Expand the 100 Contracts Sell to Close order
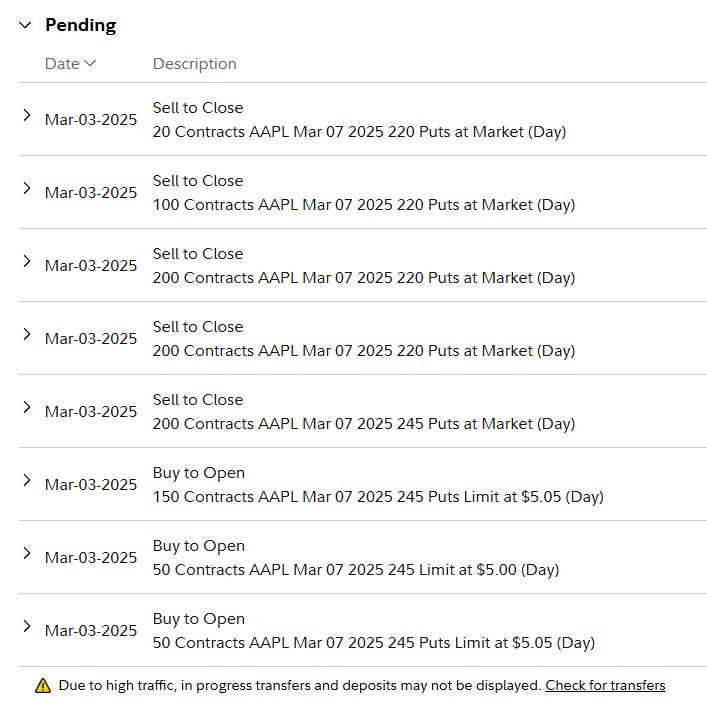This screenshot has height=701, width=707. point(27,188)
